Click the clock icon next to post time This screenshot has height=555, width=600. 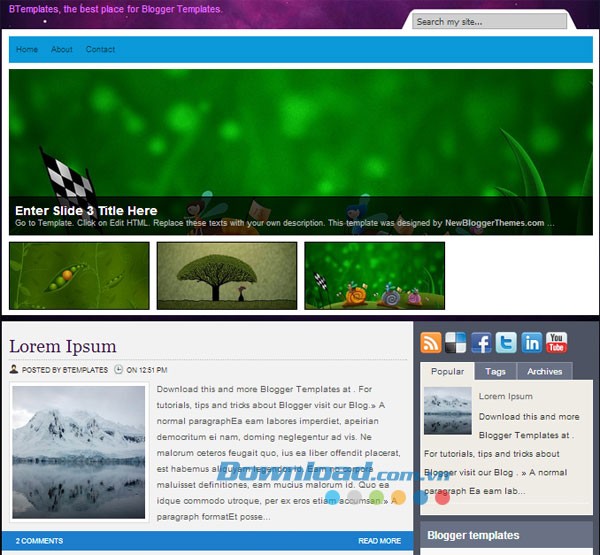[x=119, y=370]
